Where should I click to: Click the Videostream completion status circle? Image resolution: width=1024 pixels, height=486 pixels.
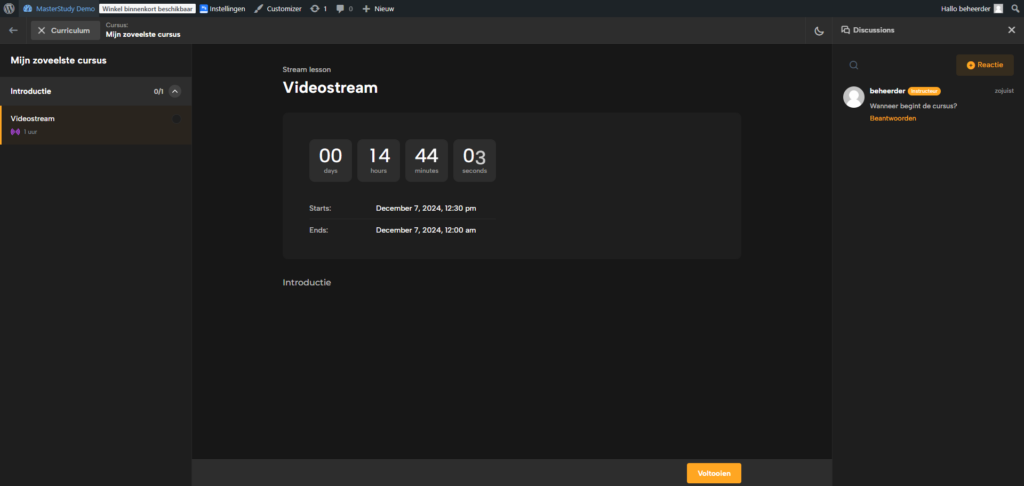(176, 119)
